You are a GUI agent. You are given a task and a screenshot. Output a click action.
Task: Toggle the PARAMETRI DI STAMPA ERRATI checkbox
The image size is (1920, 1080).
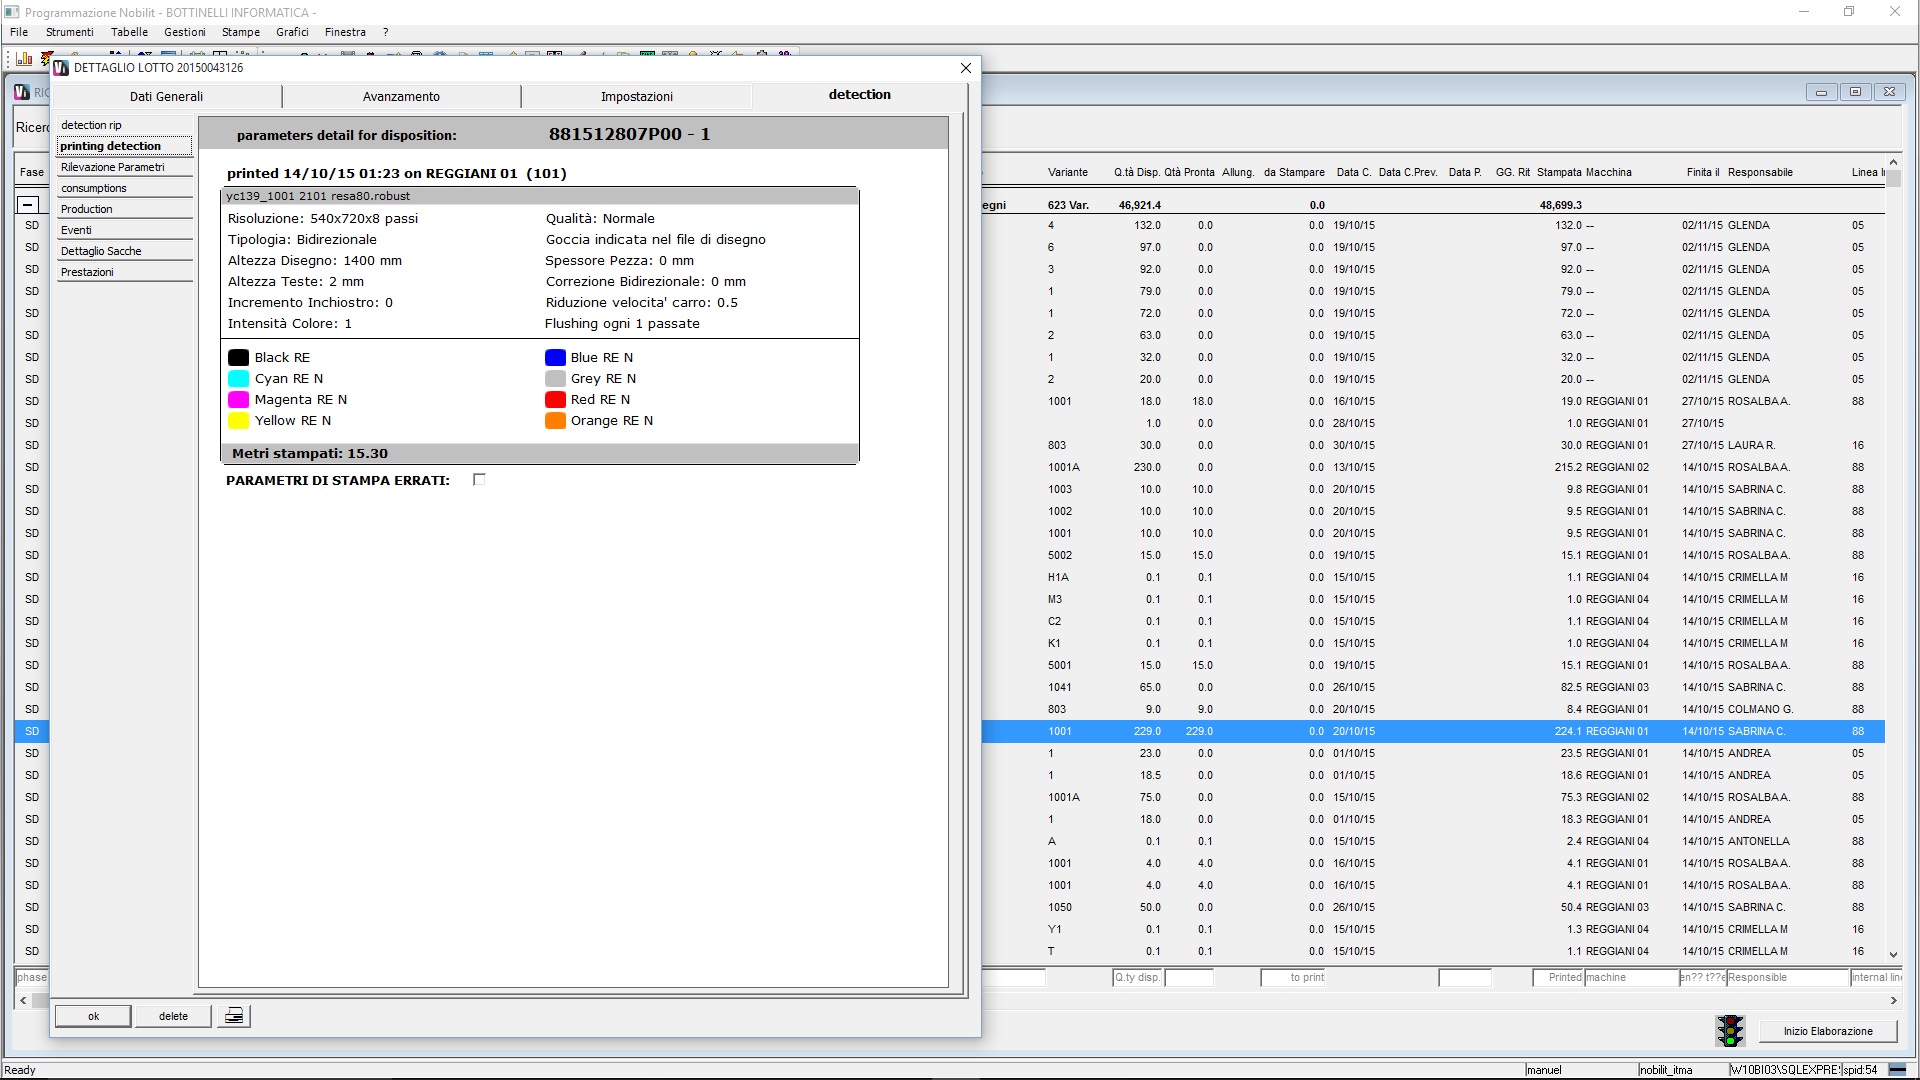479,480
